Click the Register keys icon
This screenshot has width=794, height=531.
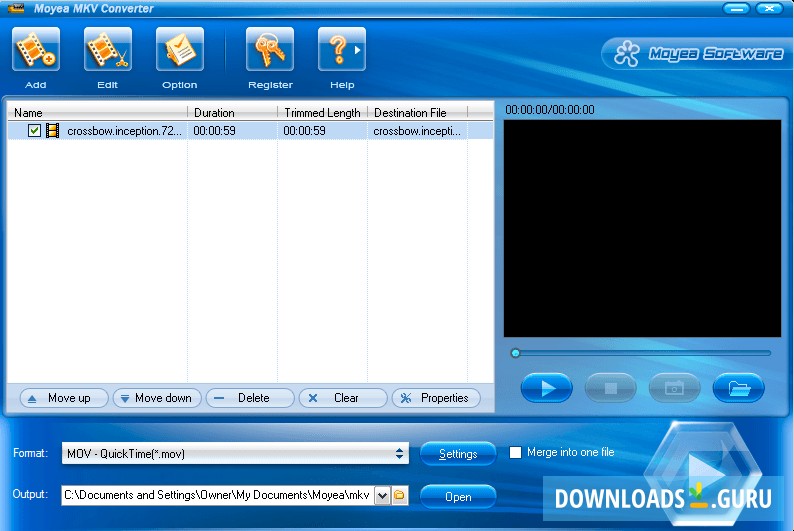270,49
